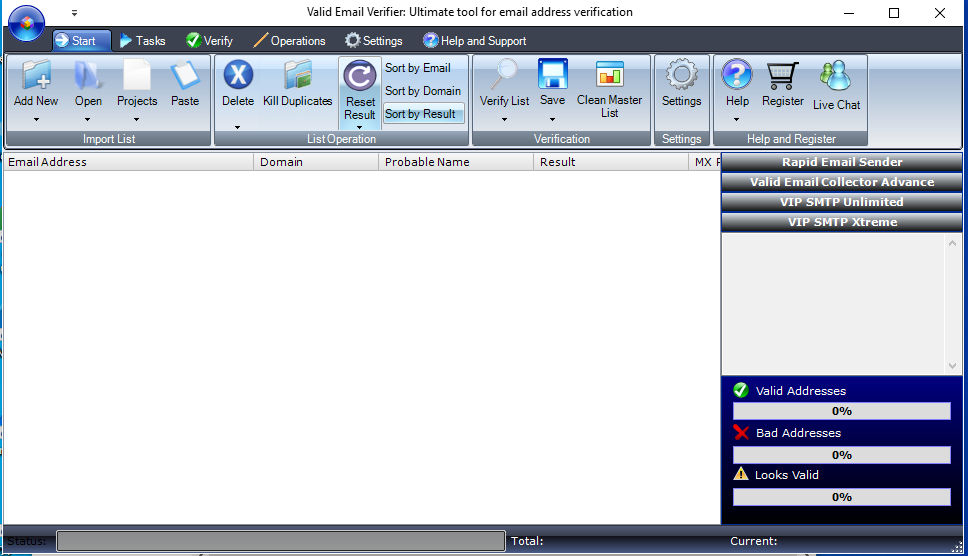
Task: Switch to the Tasks tab
Action: [x=143, y=41]
